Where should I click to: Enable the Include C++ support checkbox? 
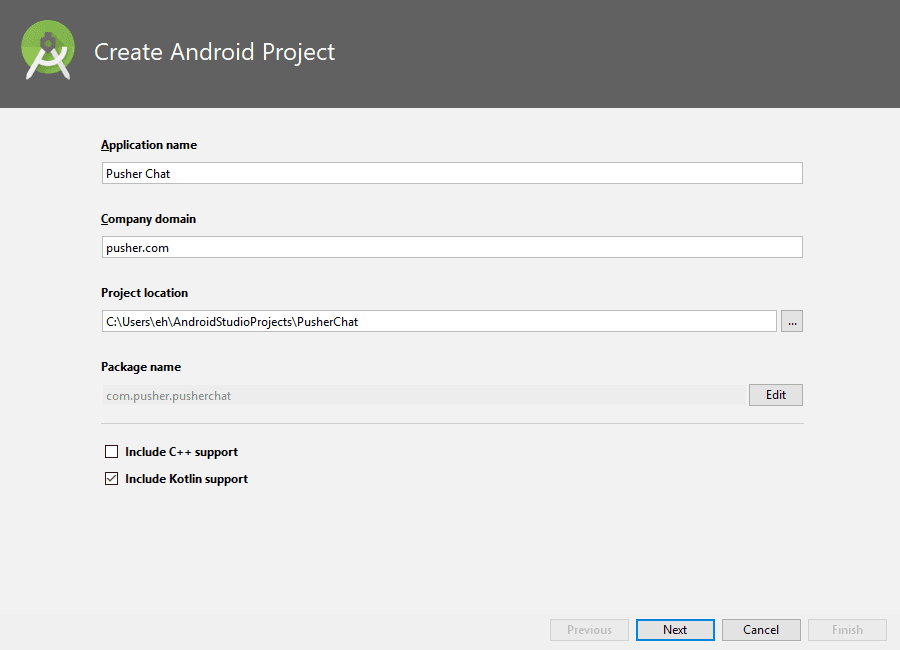[x=111, y=451]
